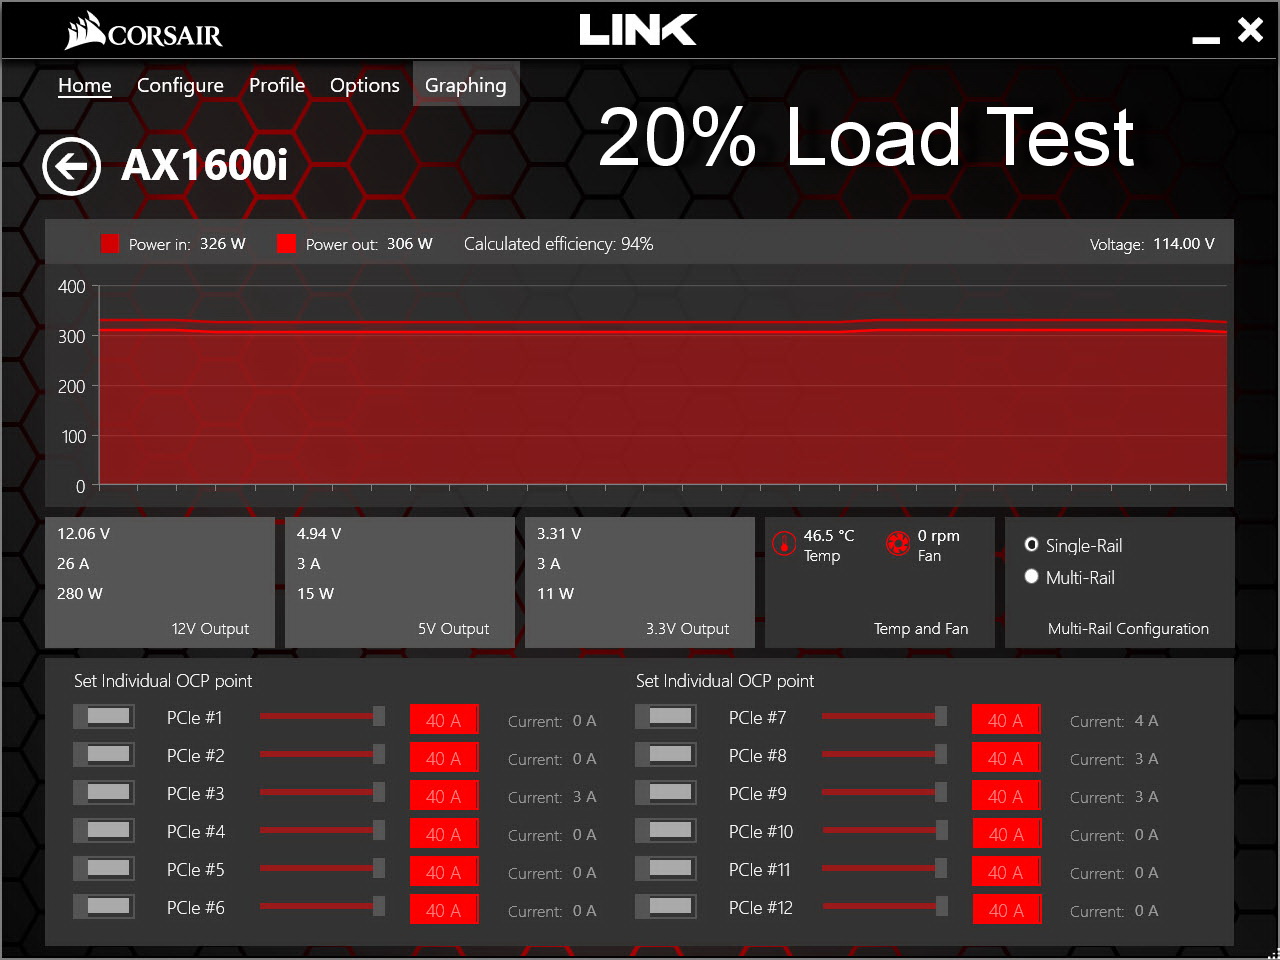This screenshot has width=1280, height=960.
Task: Minimize the Corsair Link window
Action: click(1206, 39)
